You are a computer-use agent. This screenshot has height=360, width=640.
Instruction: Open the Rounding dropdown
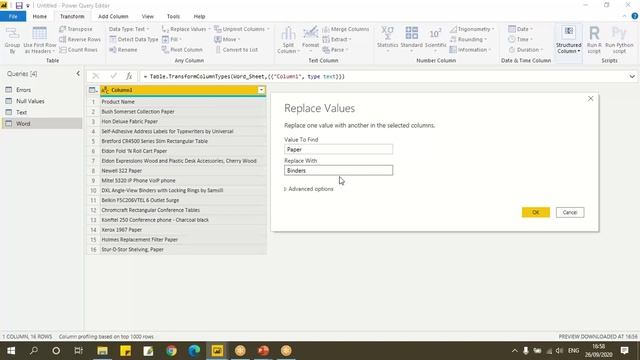[x=469, y=39]
